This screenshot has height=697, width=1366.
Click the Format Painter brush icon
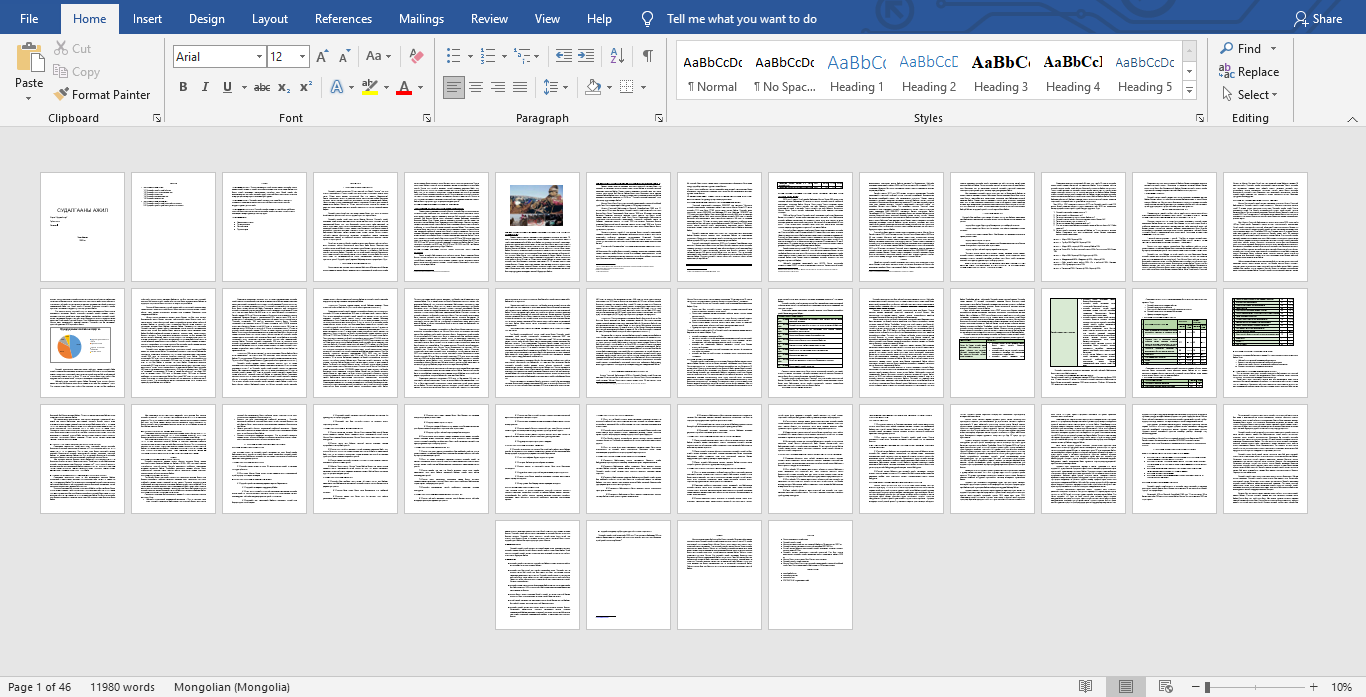(x=61, y=95)
